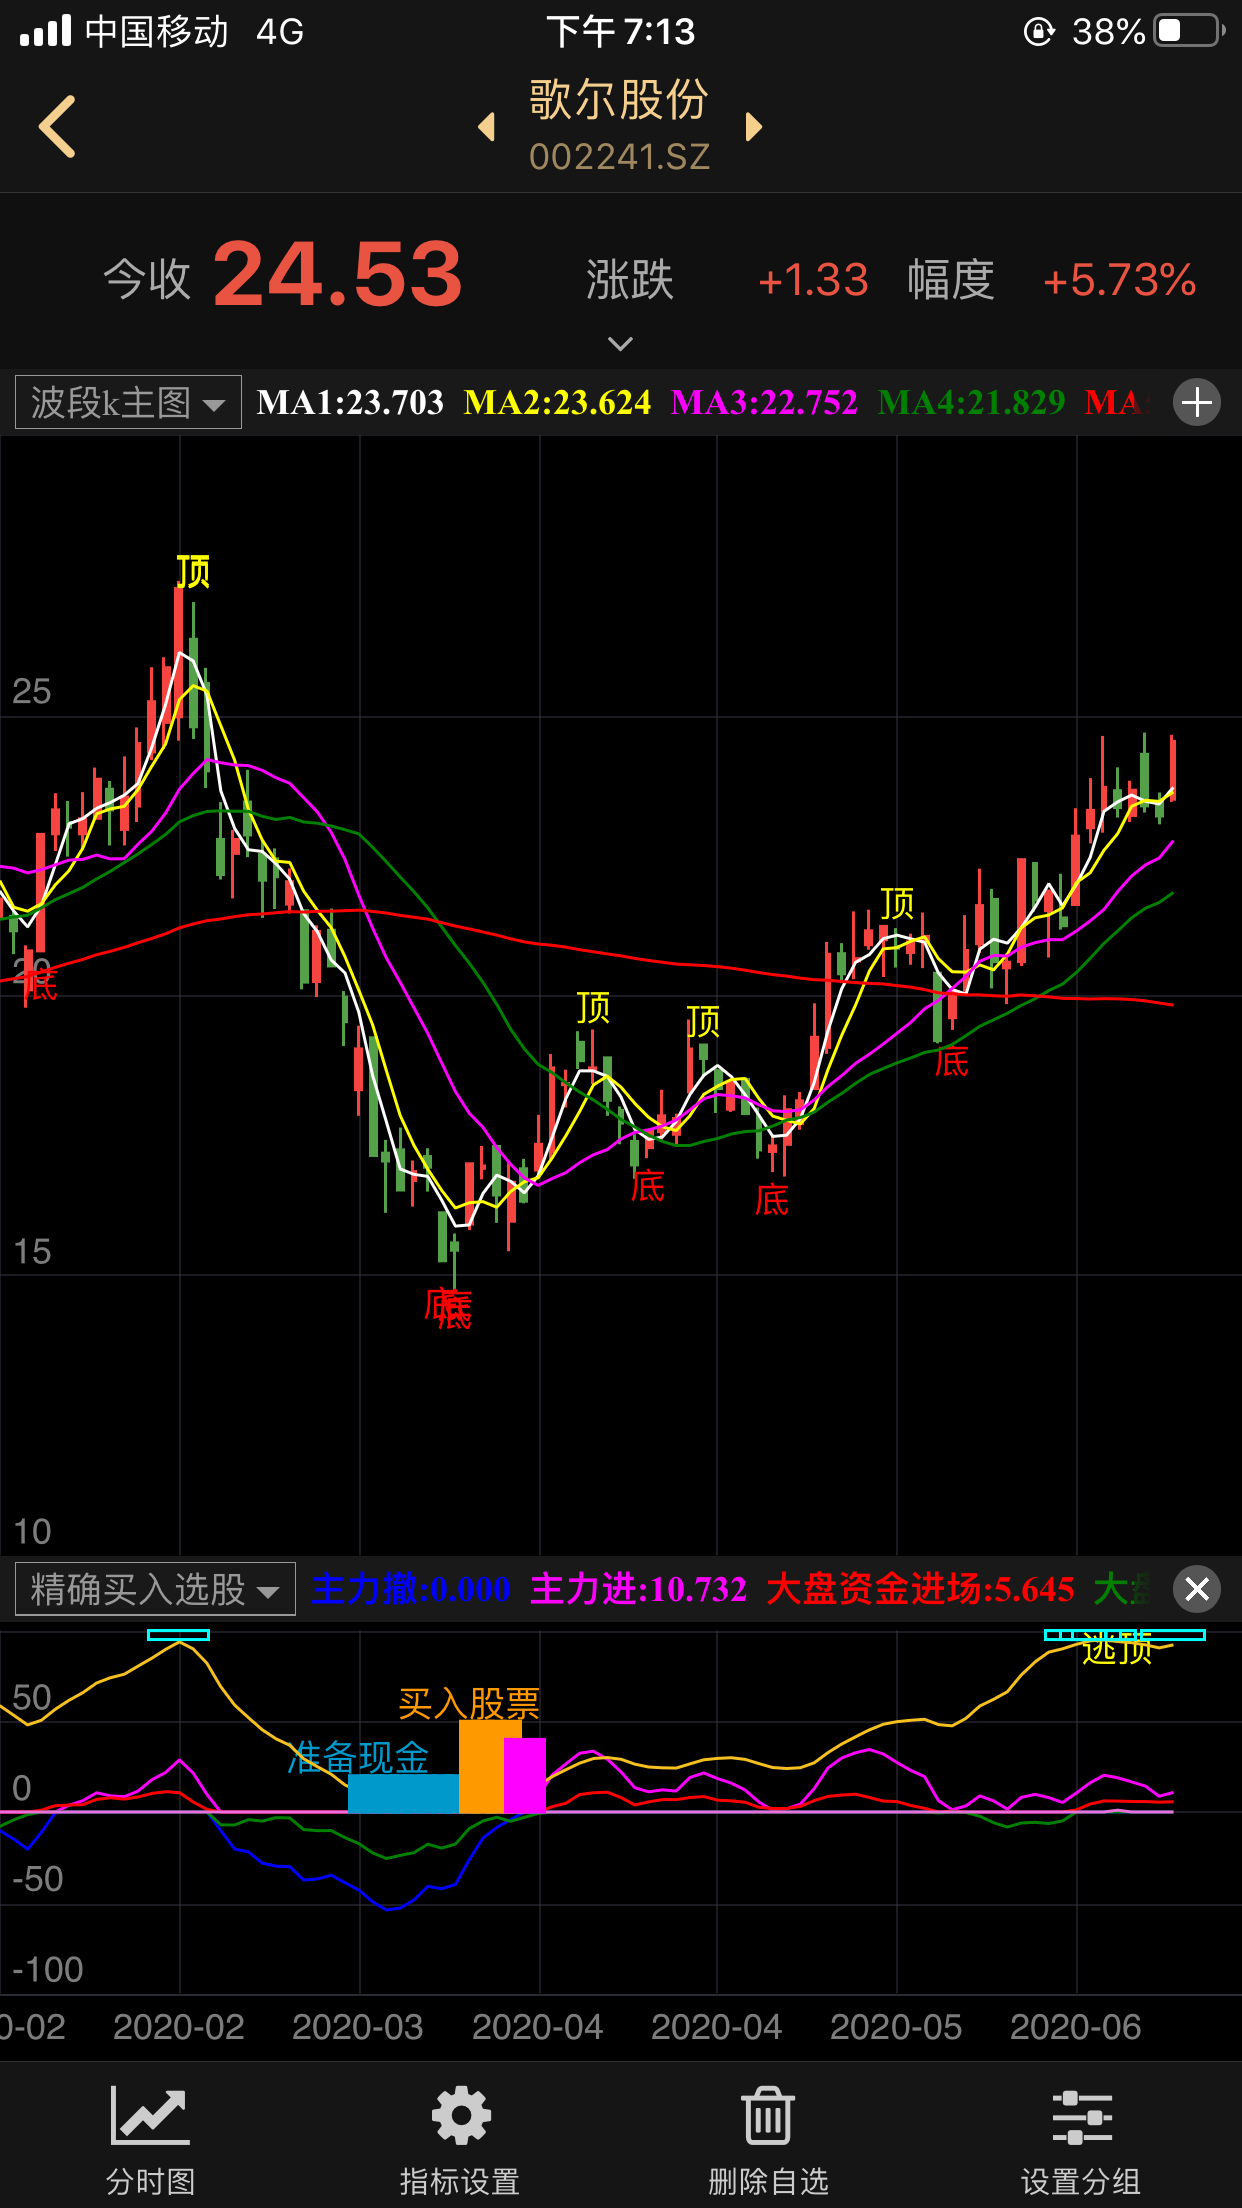Viewport: 1242px width, 2208px height.
Task: Add indicator with the plus icon
Action: [1196, 403]
